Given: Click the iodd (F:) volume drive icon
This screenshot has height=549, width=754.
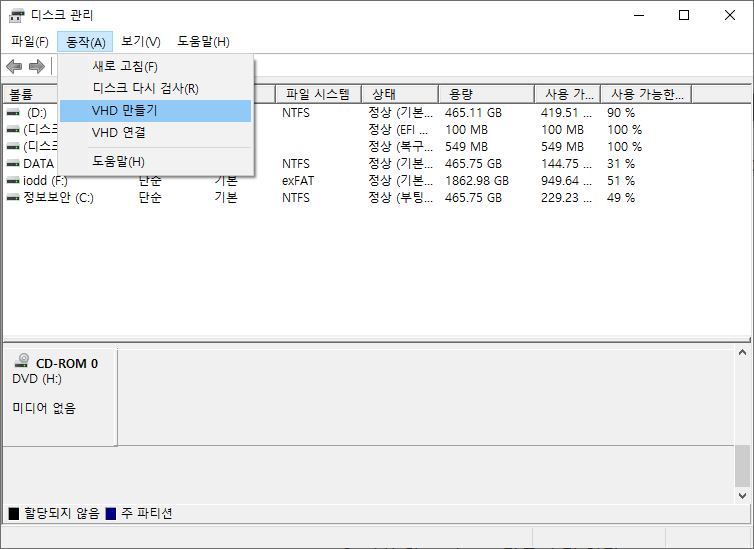Looking at the screenshot, I should click(x=13, y=181).
